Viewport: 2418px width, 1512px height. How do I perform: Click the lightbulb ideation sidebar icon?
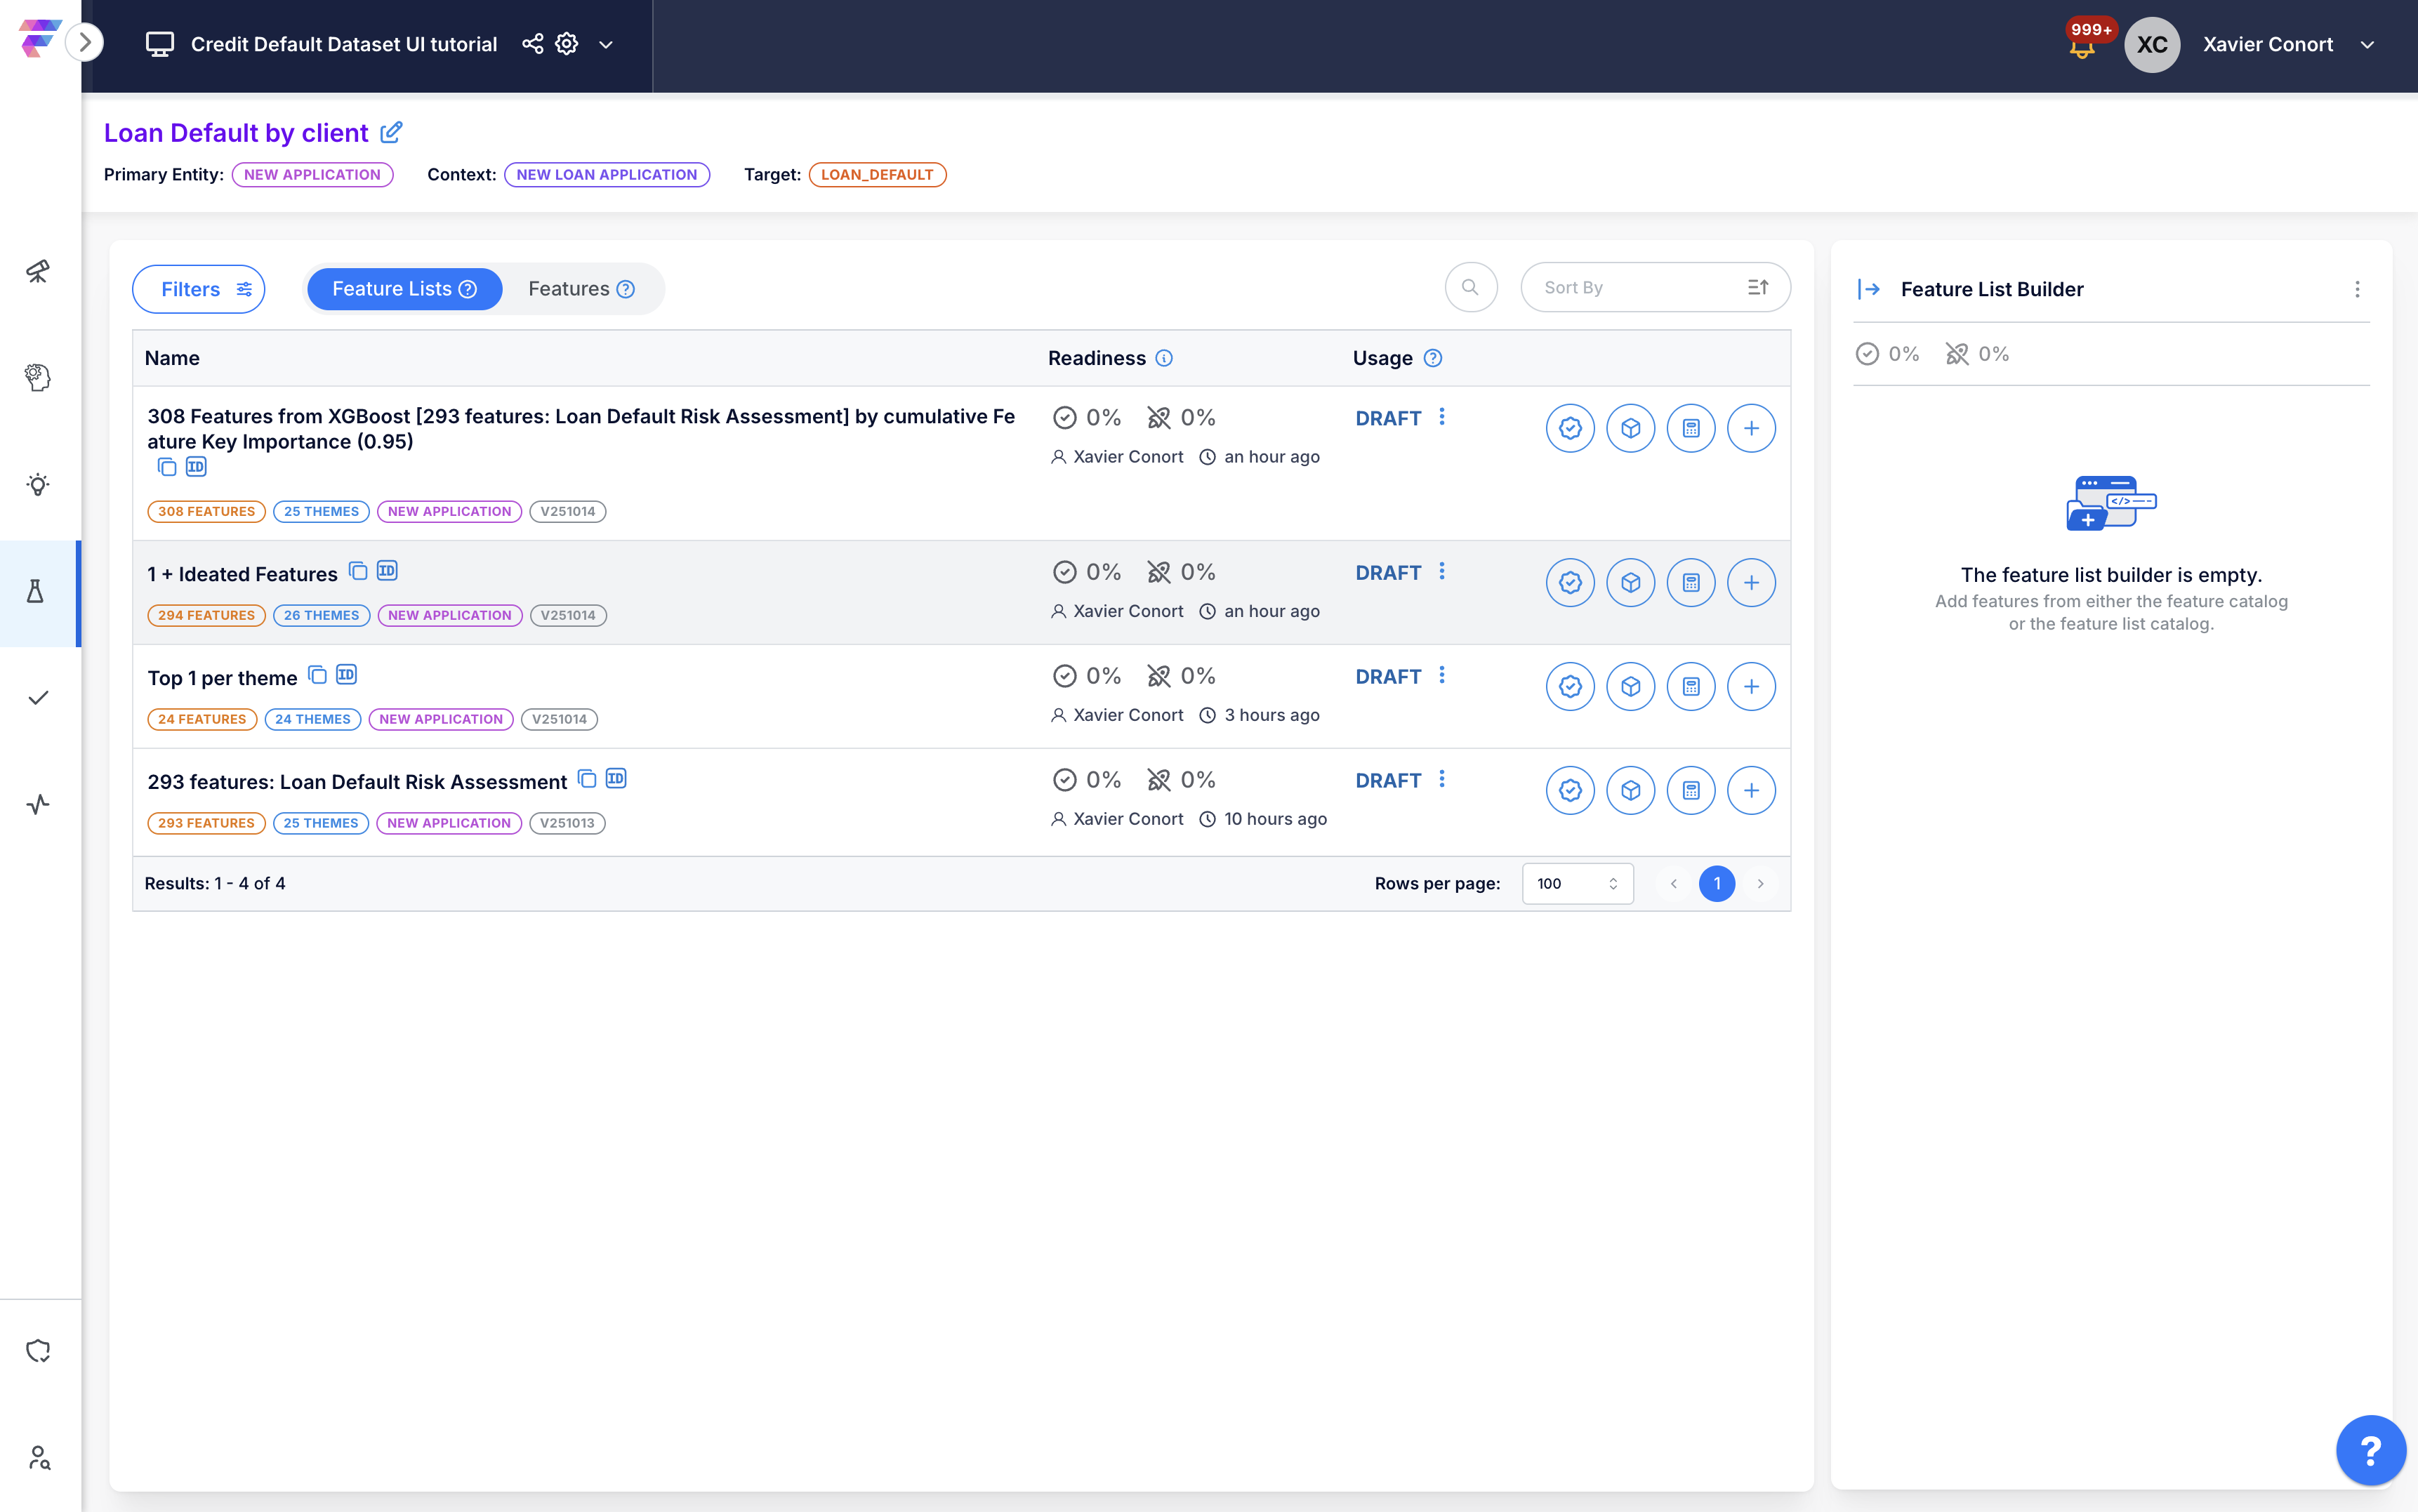(x=38, y=485)
